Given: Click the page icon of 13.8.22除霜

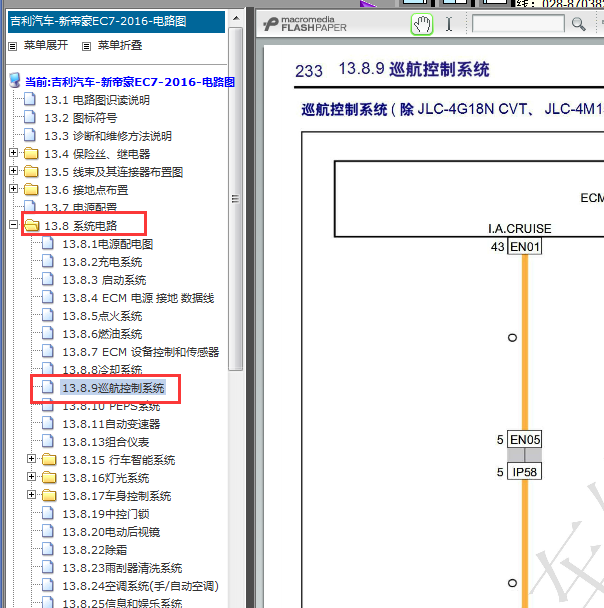Looking at the screenshot, I should point(48,549).
